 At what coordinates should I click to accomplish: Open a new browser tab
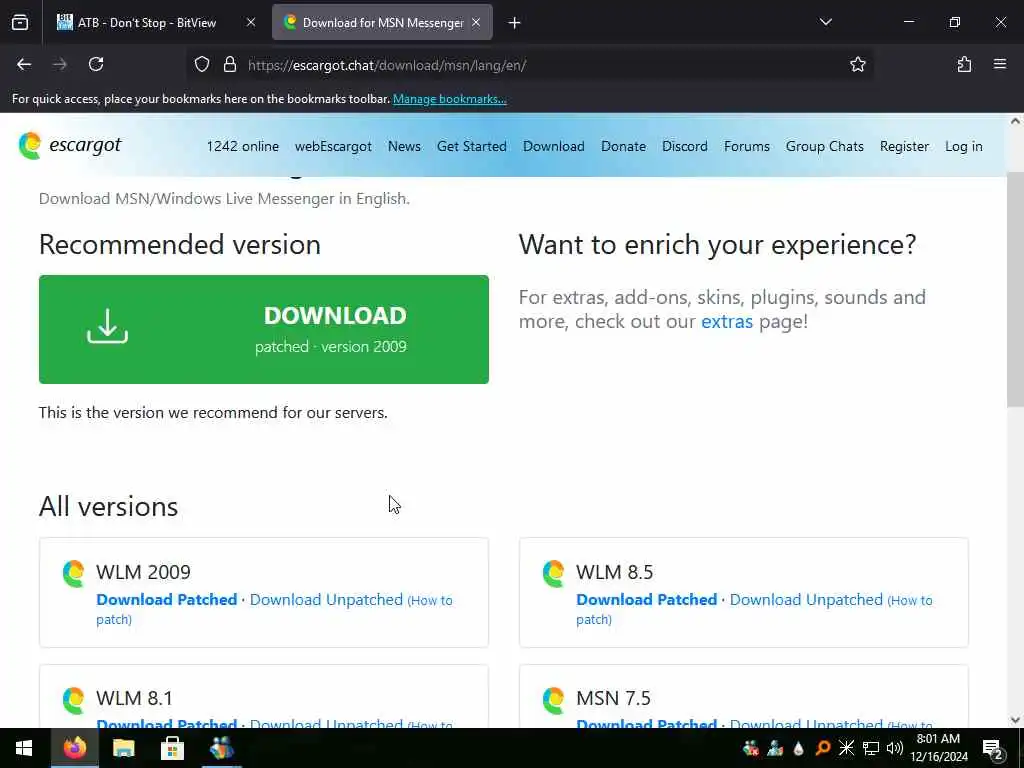514,23
